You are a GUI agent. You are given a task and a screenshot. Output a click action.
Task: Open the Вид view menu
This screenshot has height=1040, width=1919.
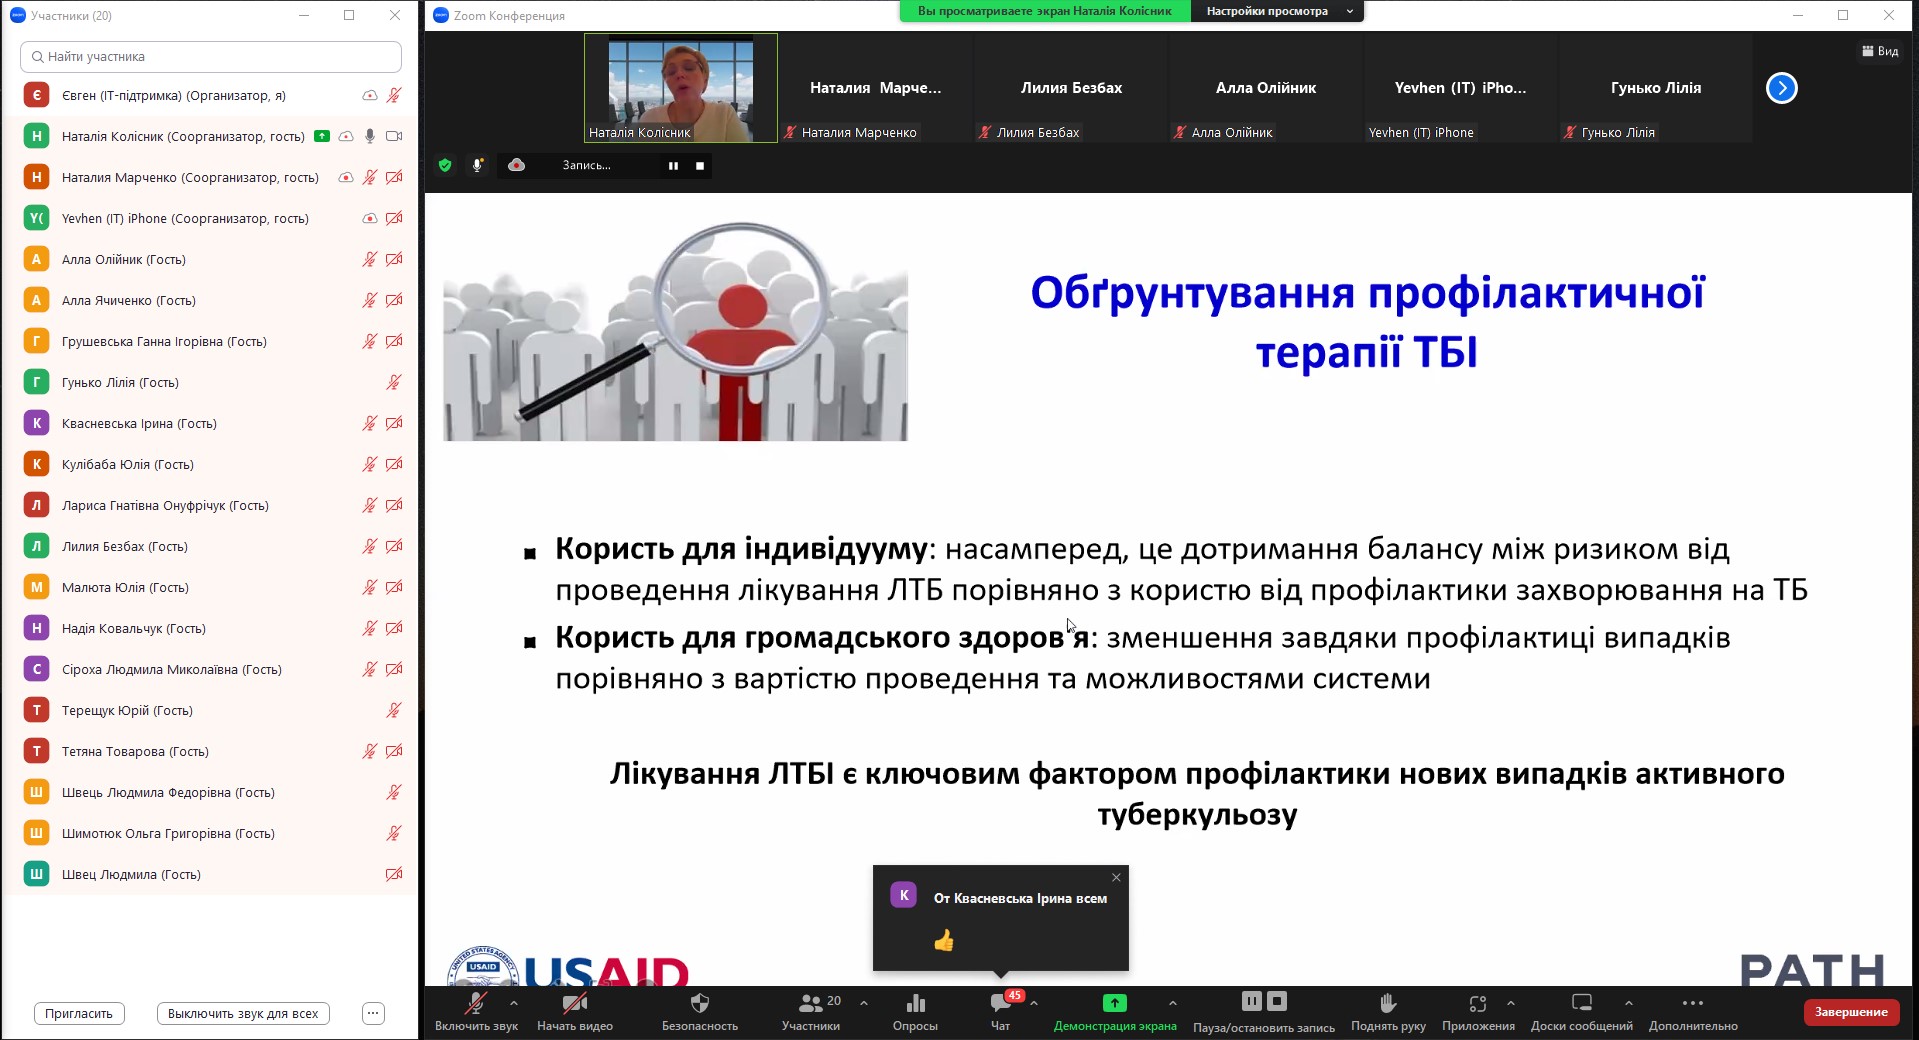tap(1880, 51)
